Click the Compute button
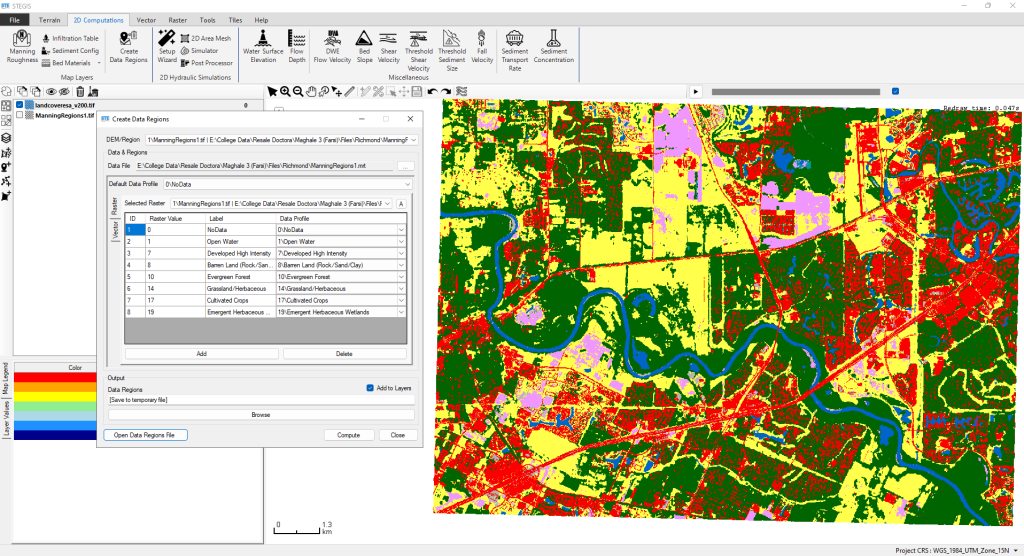This screenshot has width=1024, height=556. click(349, 435)
